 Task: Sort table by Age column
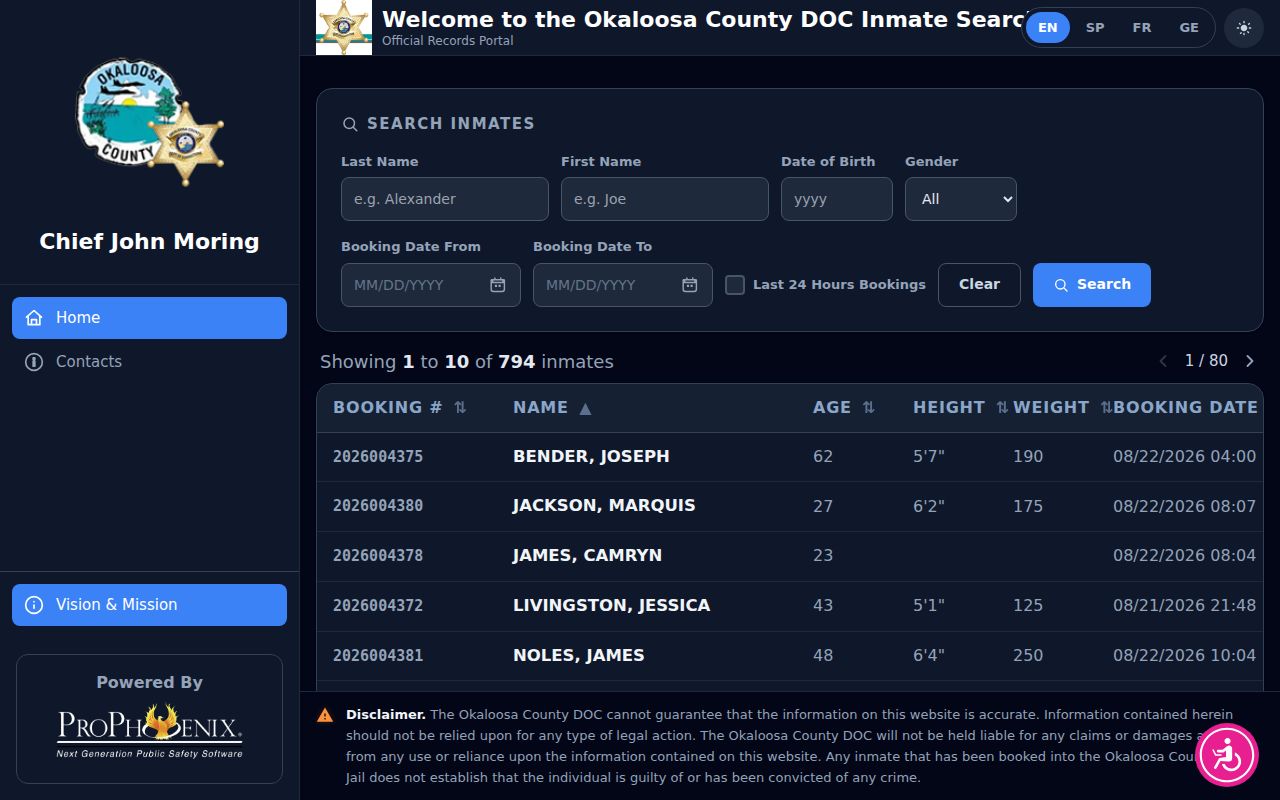[x=844, y=407]
